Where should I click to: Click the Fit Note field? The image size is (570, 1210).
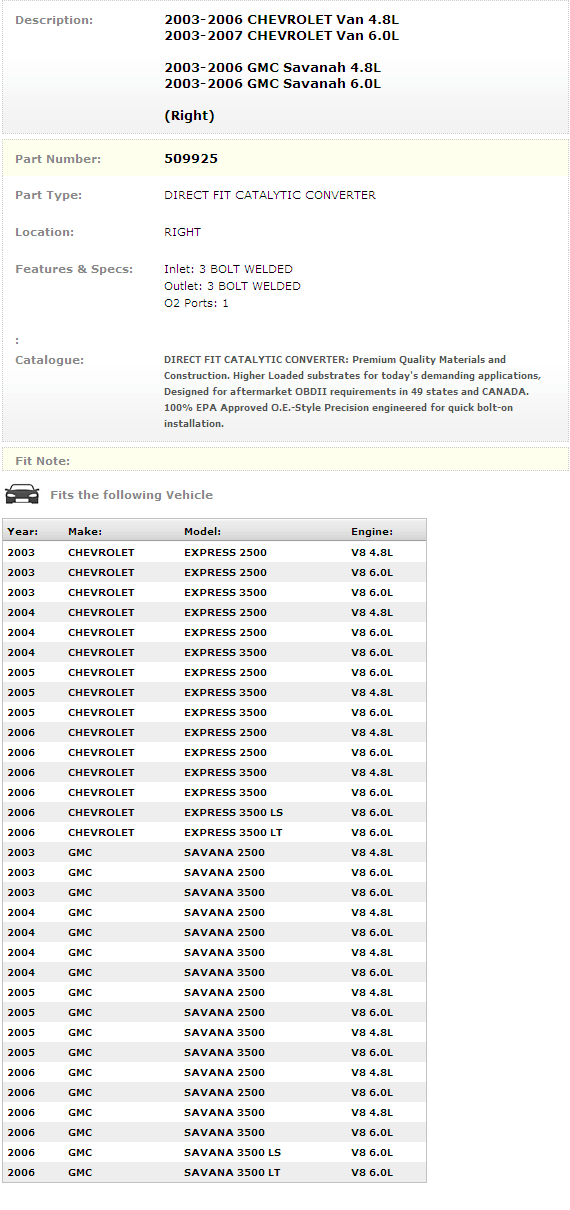(x=285, y=460)
